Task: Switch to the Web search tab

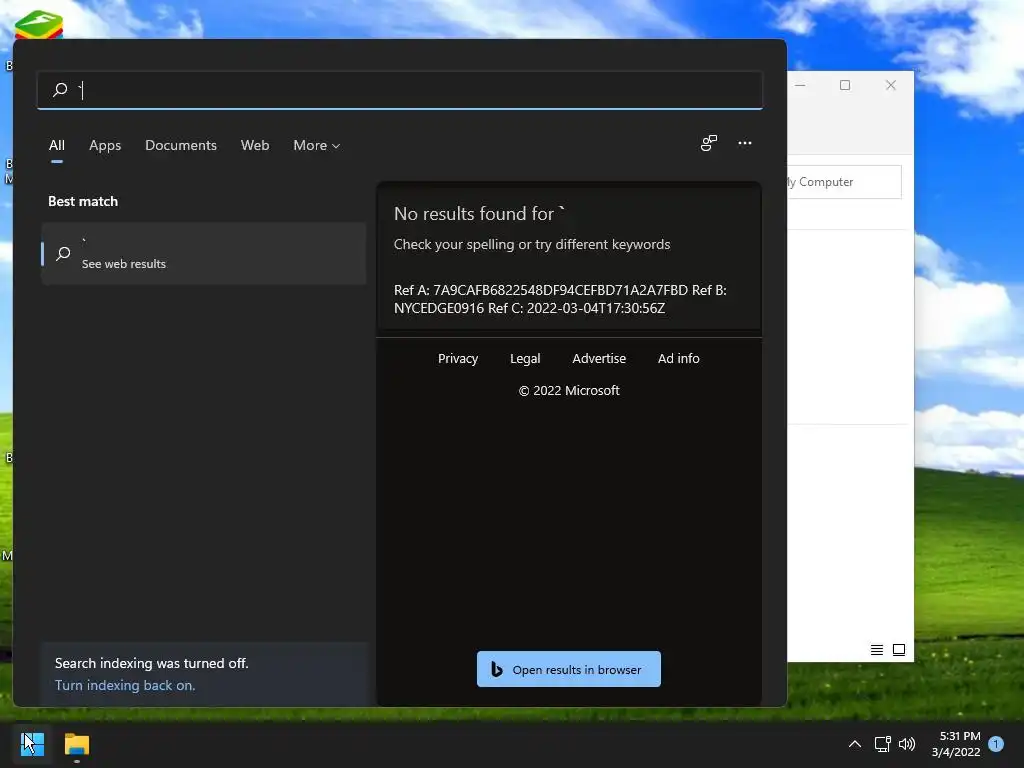Action: 255,145
